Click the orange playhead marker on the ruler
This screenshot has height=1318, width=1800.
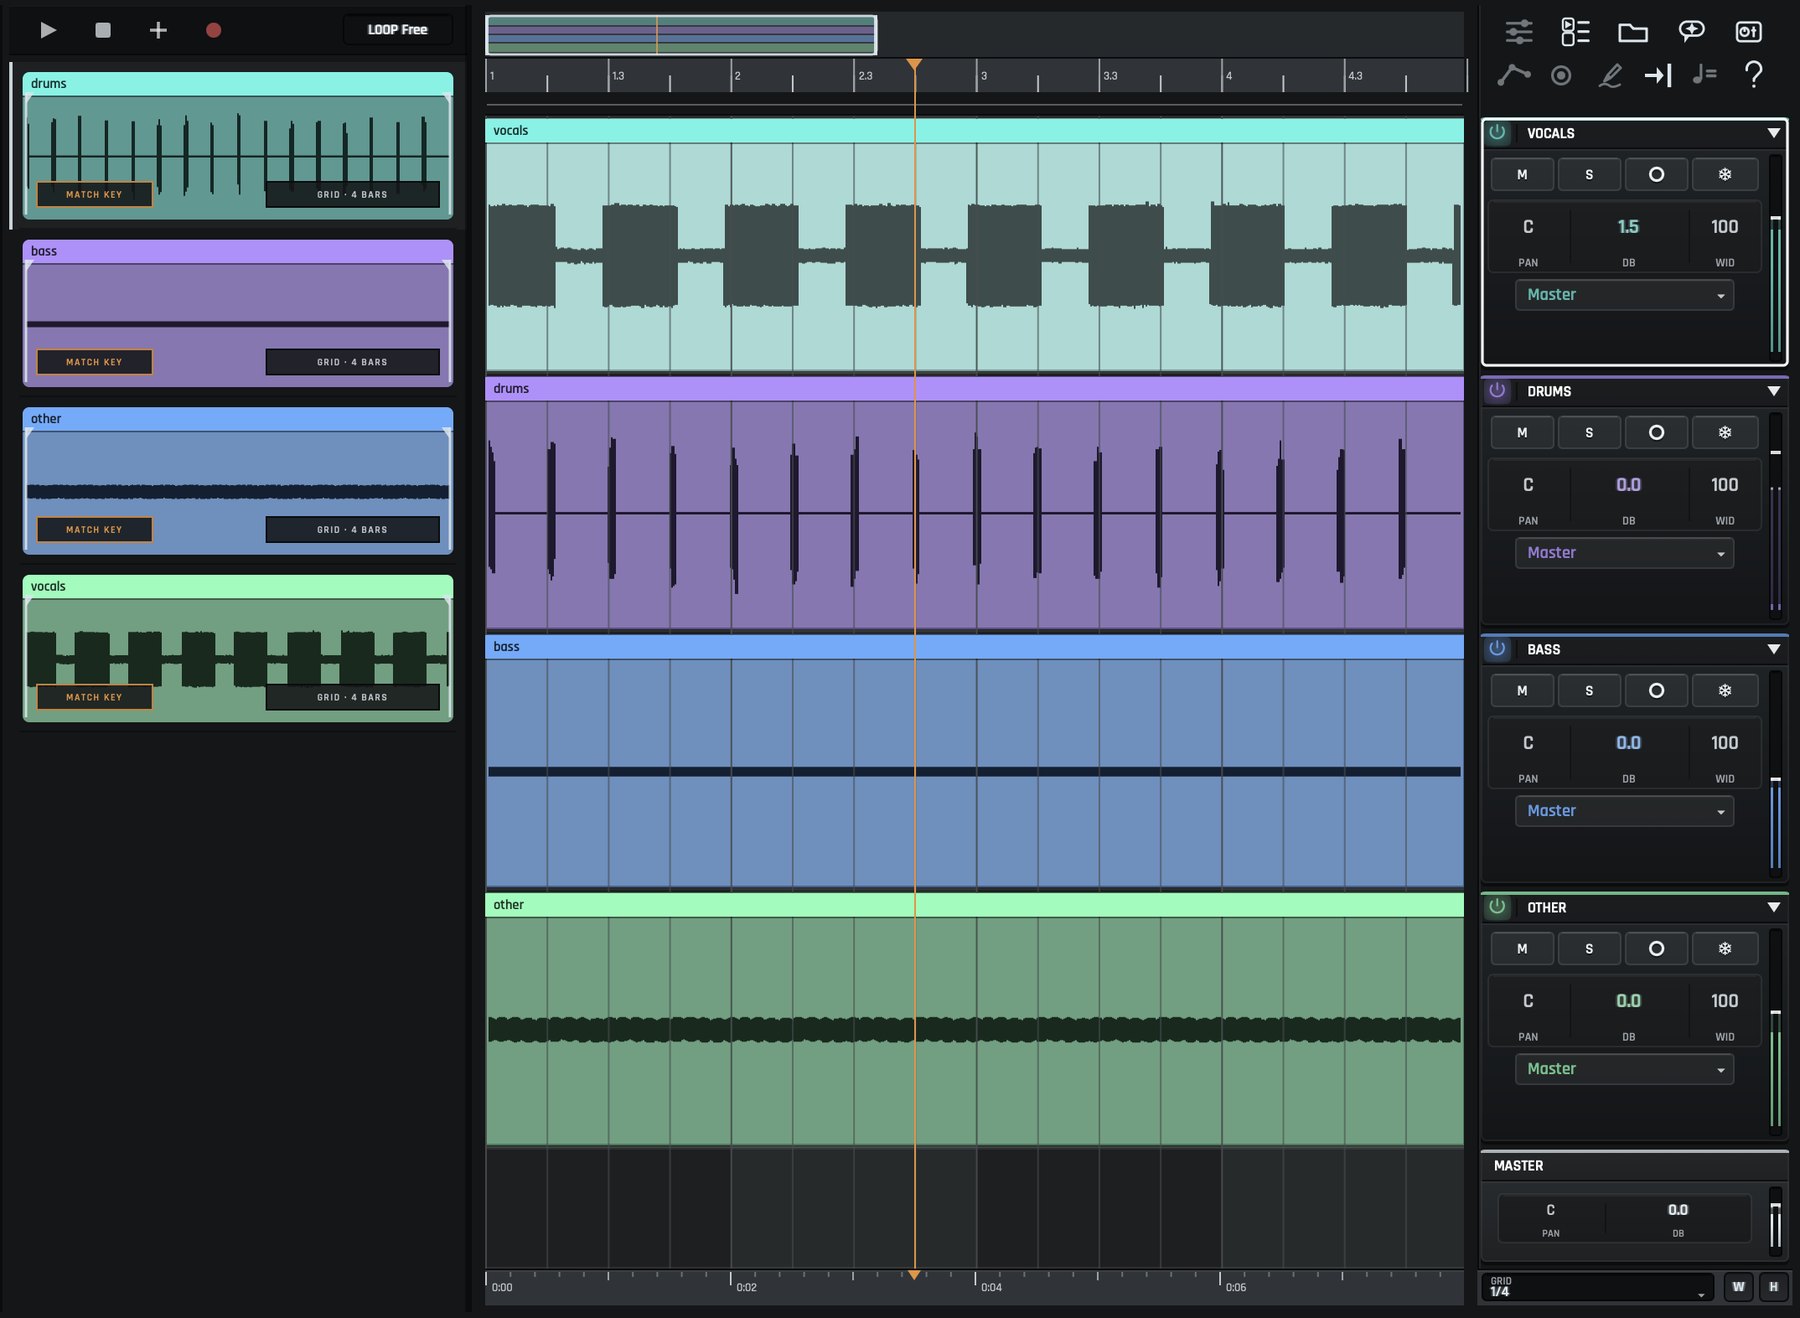[x=914, y=65]
